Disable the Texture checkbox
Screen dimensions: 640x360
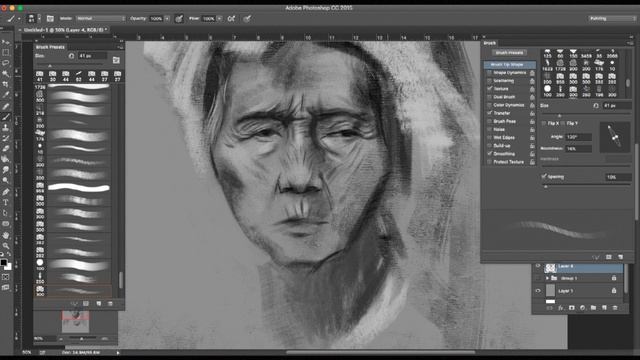coord(489,89)
